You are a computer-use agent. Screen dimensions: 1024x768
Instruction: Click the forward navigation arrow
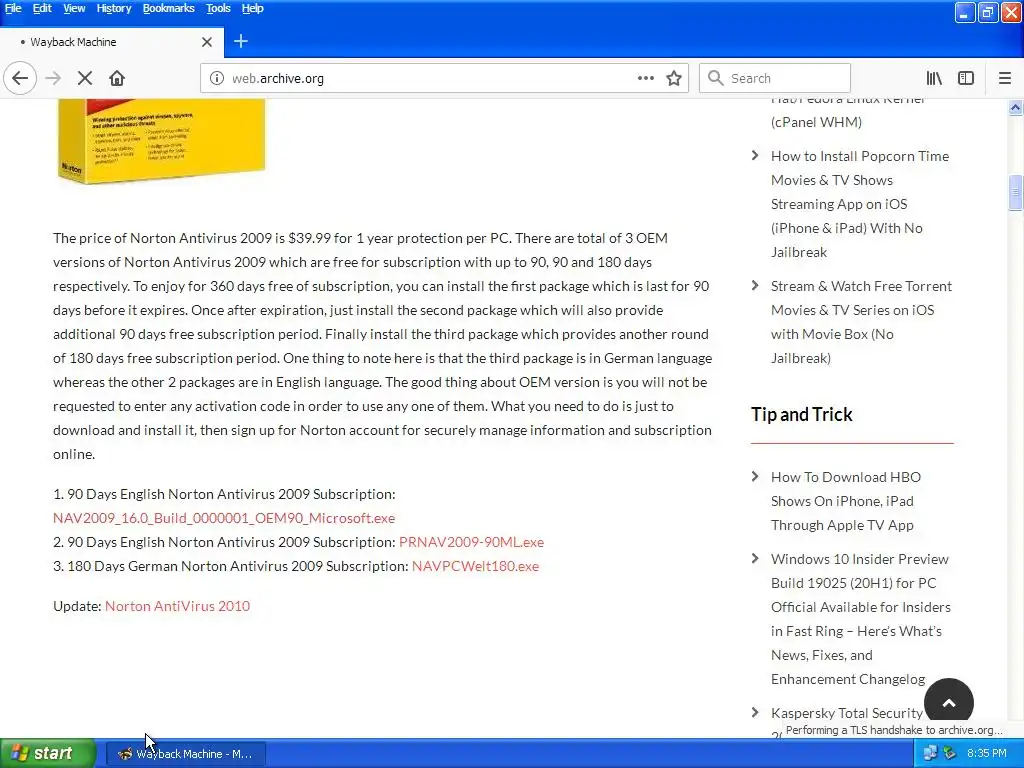click(x=53, y=78)
